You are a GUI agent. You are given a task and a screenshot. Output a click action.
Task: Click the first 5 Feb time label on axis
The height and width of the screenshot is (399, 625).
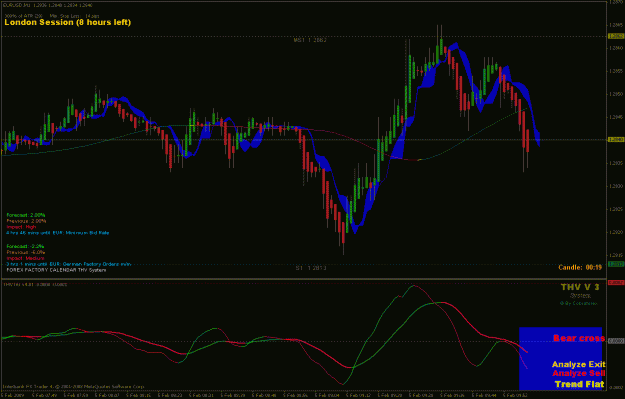pos(12,395)
